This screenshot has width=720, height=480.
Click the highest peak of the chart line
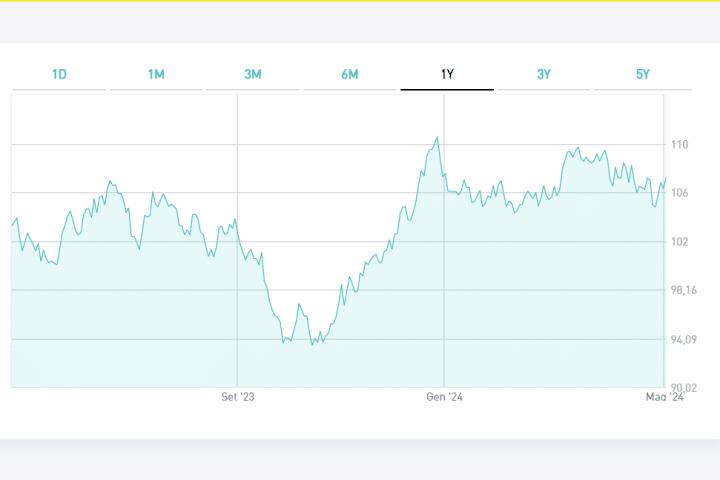pyautogui.click(x=437, y=137)
